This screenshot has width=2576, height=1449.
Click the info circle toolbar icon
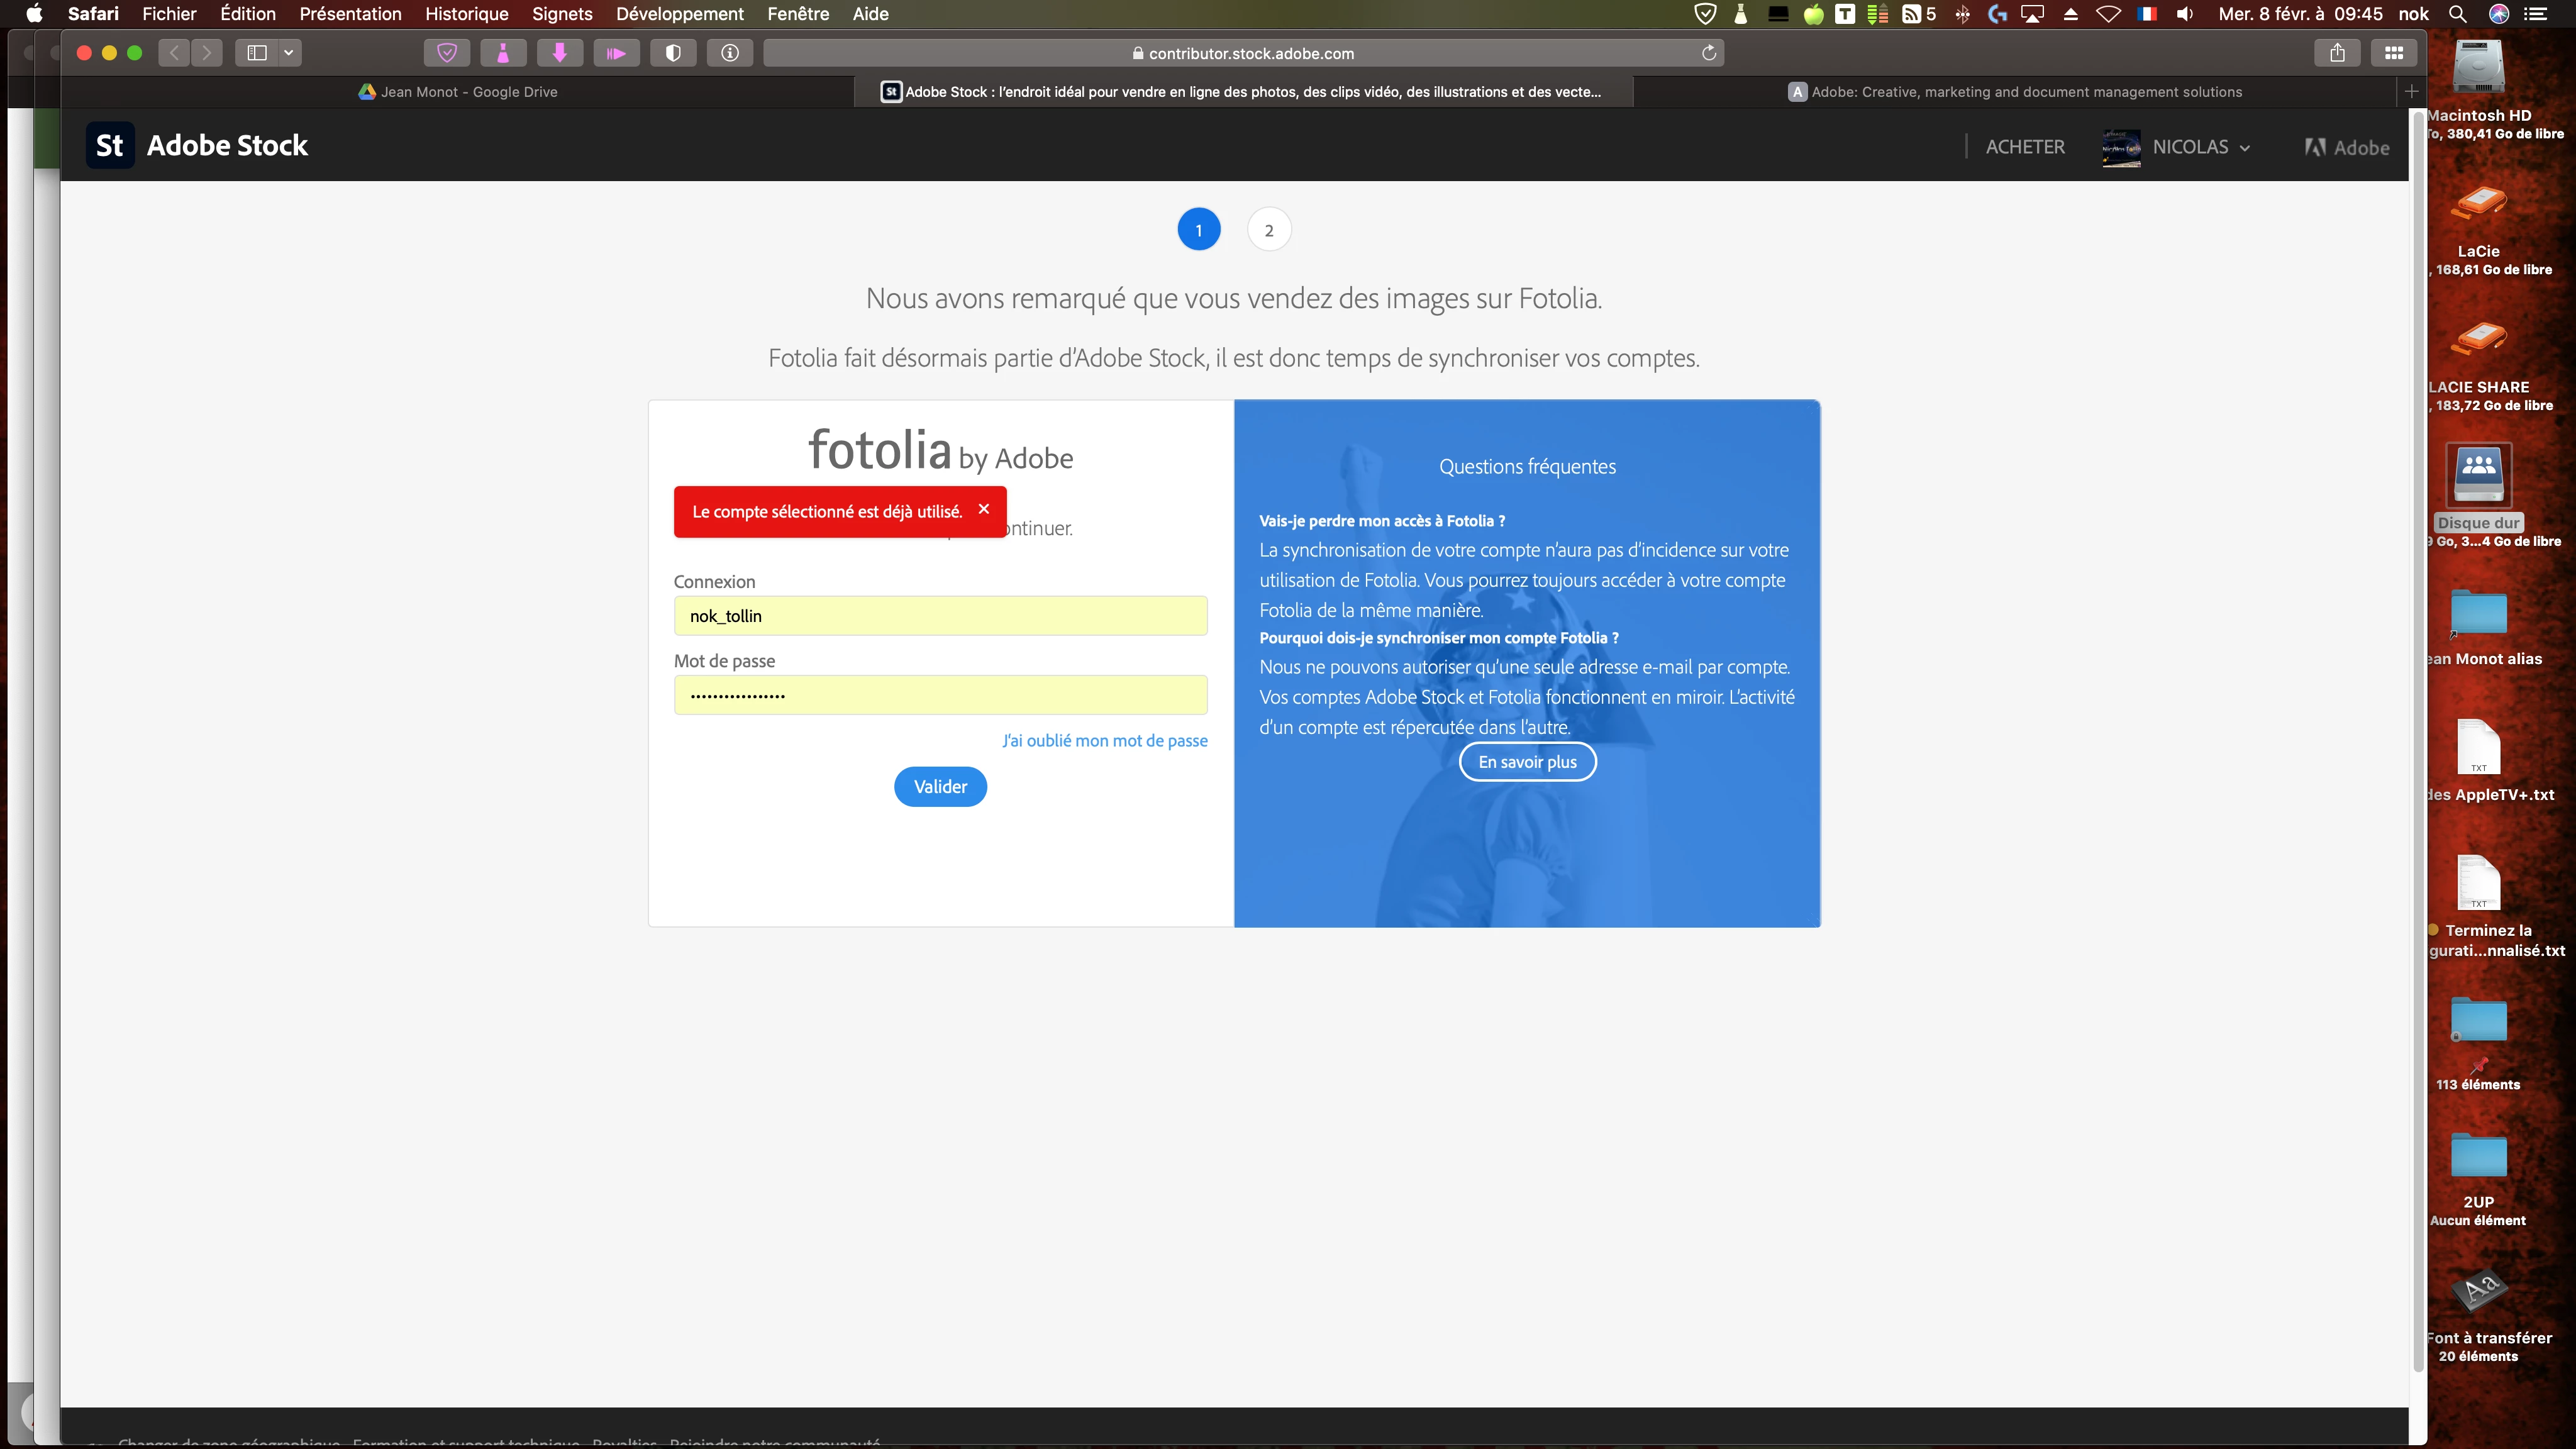(730, 53)
